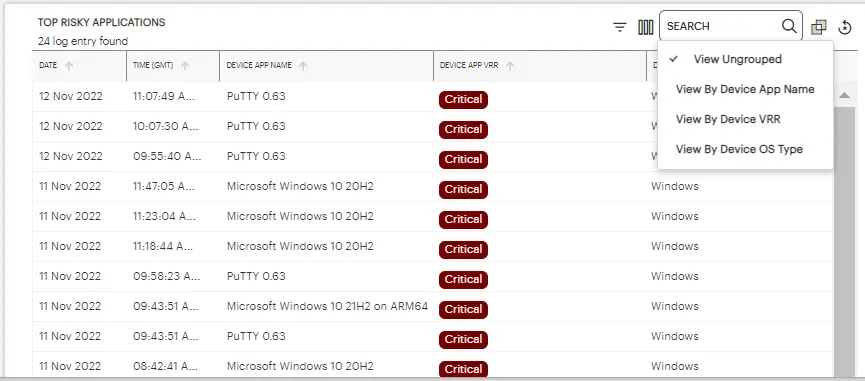This screenshot has width=865, height=381.
Task: Click time cell 11:18:44 A...
Action: (x=164, y=246)
